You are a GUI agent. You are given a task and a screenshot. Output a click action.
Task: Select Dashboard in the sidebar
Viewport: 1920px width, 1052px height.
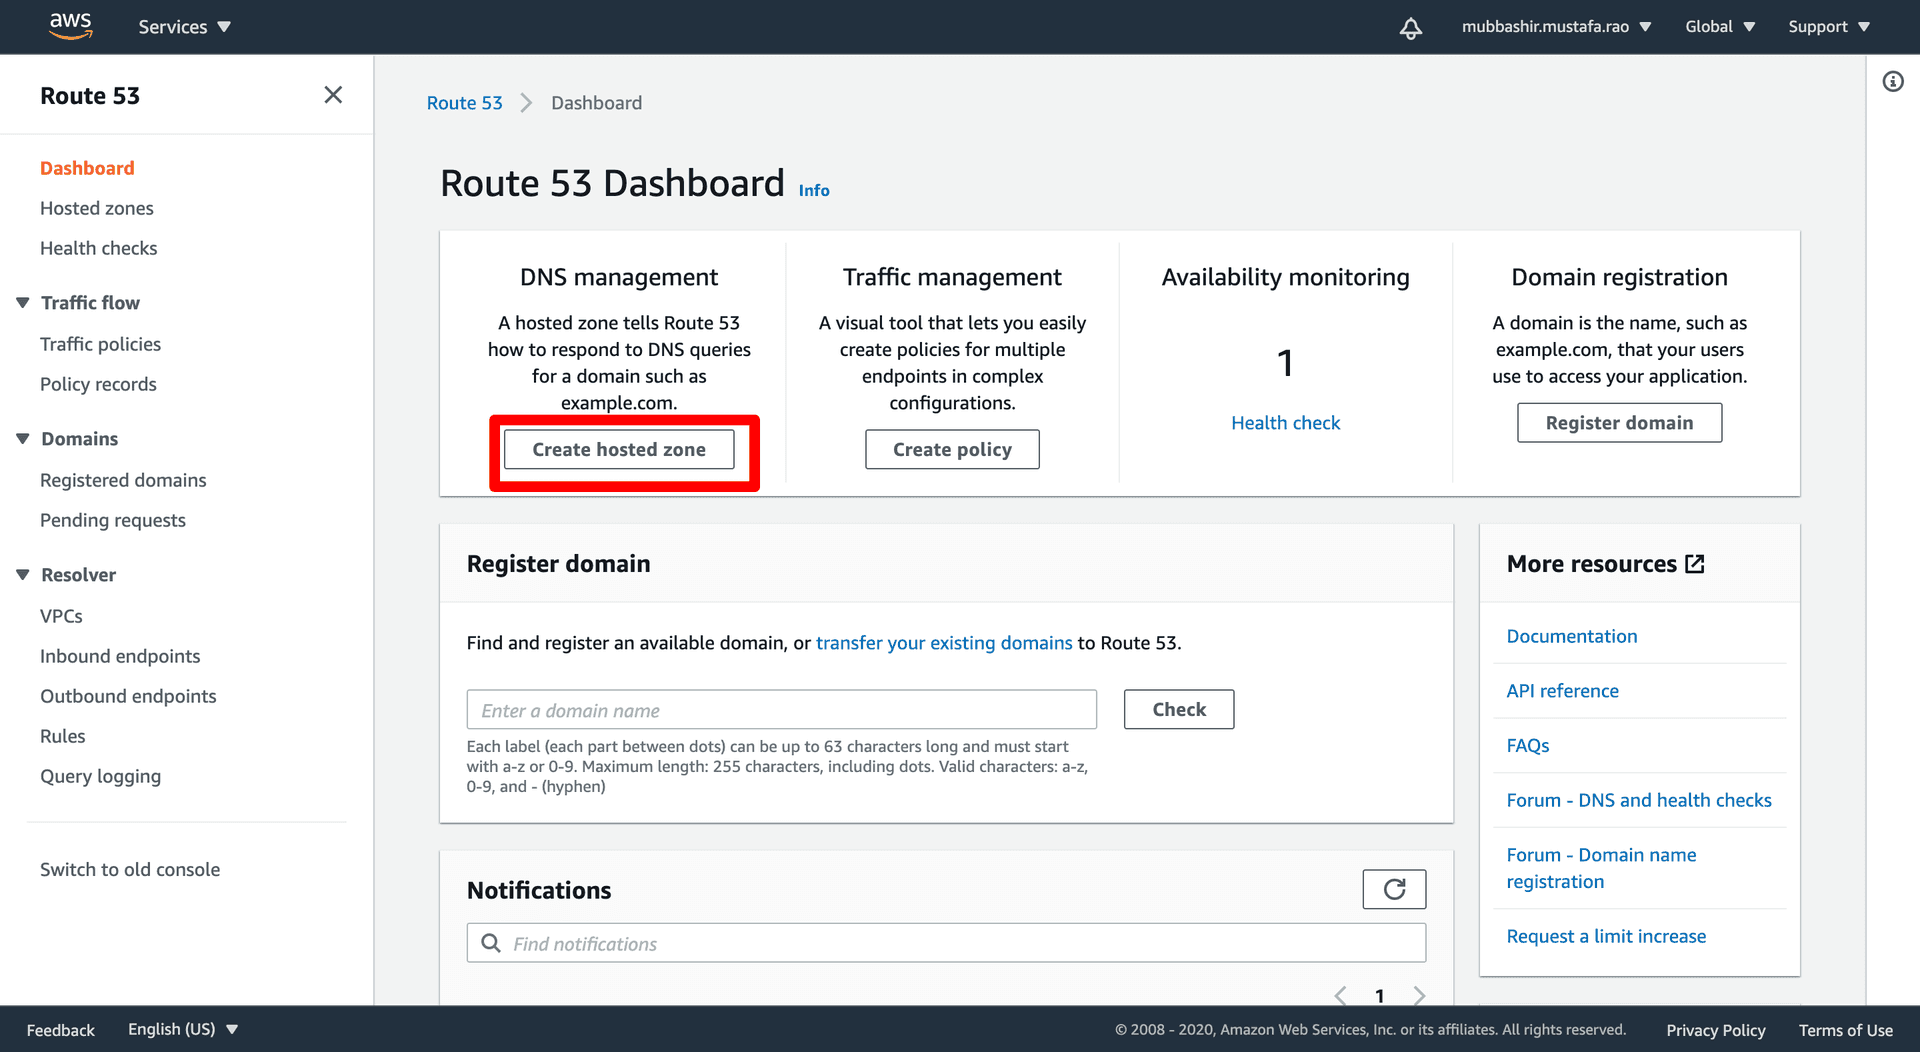[x=87, y=168]
